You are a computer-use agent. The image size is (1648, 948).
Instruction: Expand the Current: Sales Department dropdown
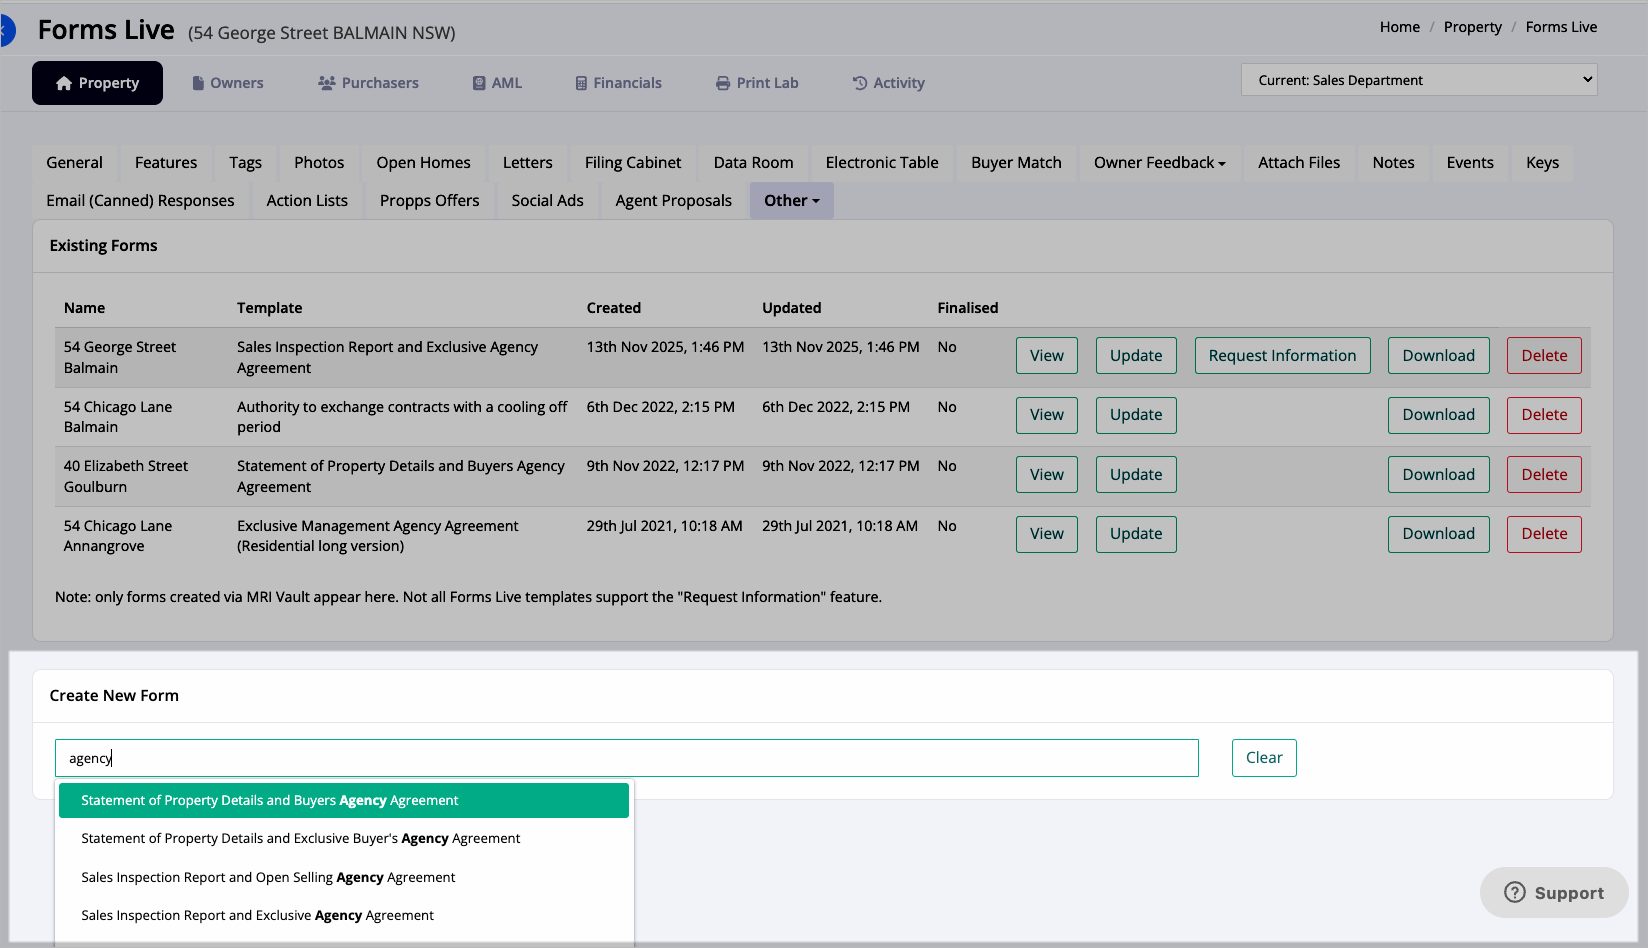coord(1419,80)
